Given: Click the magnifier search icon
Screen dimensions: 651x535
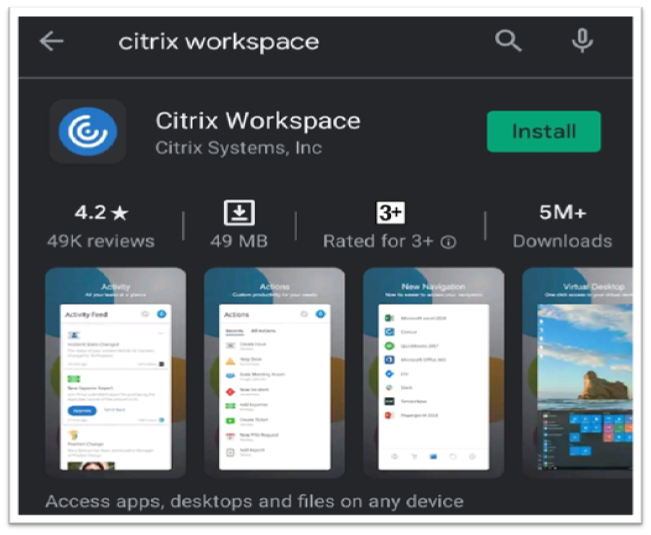Looking at the screenshot, I should pyautogui.click(x=509, y=41).
